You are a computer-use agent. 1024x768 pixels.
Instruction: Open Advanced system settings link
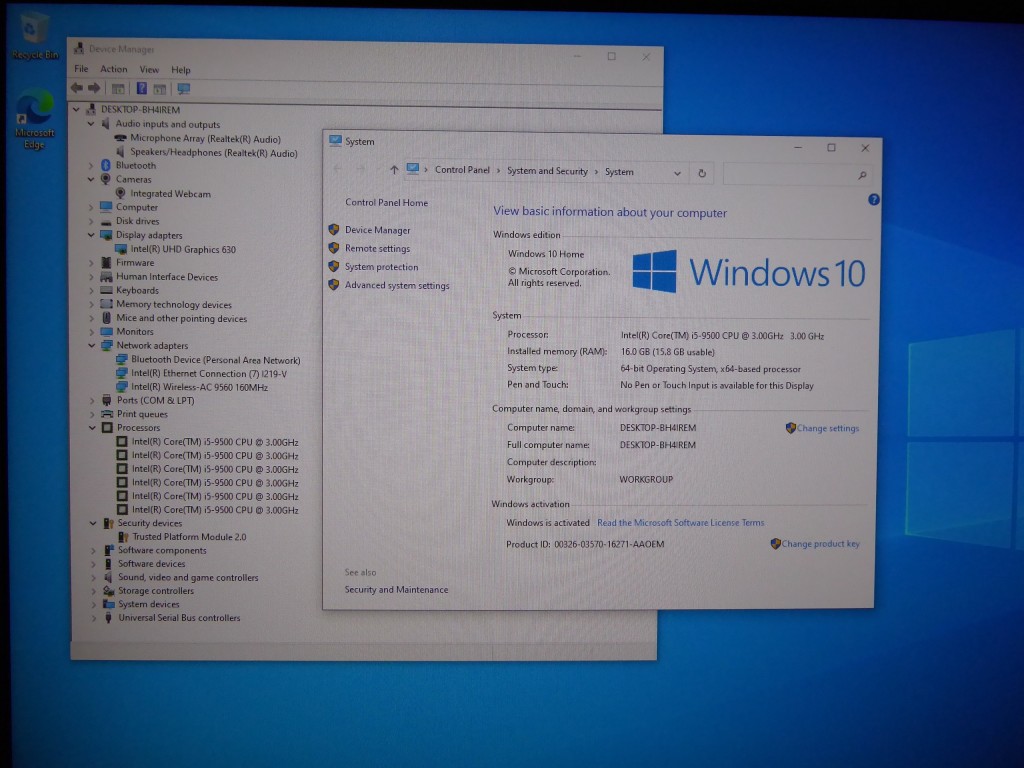coord(397,285)
